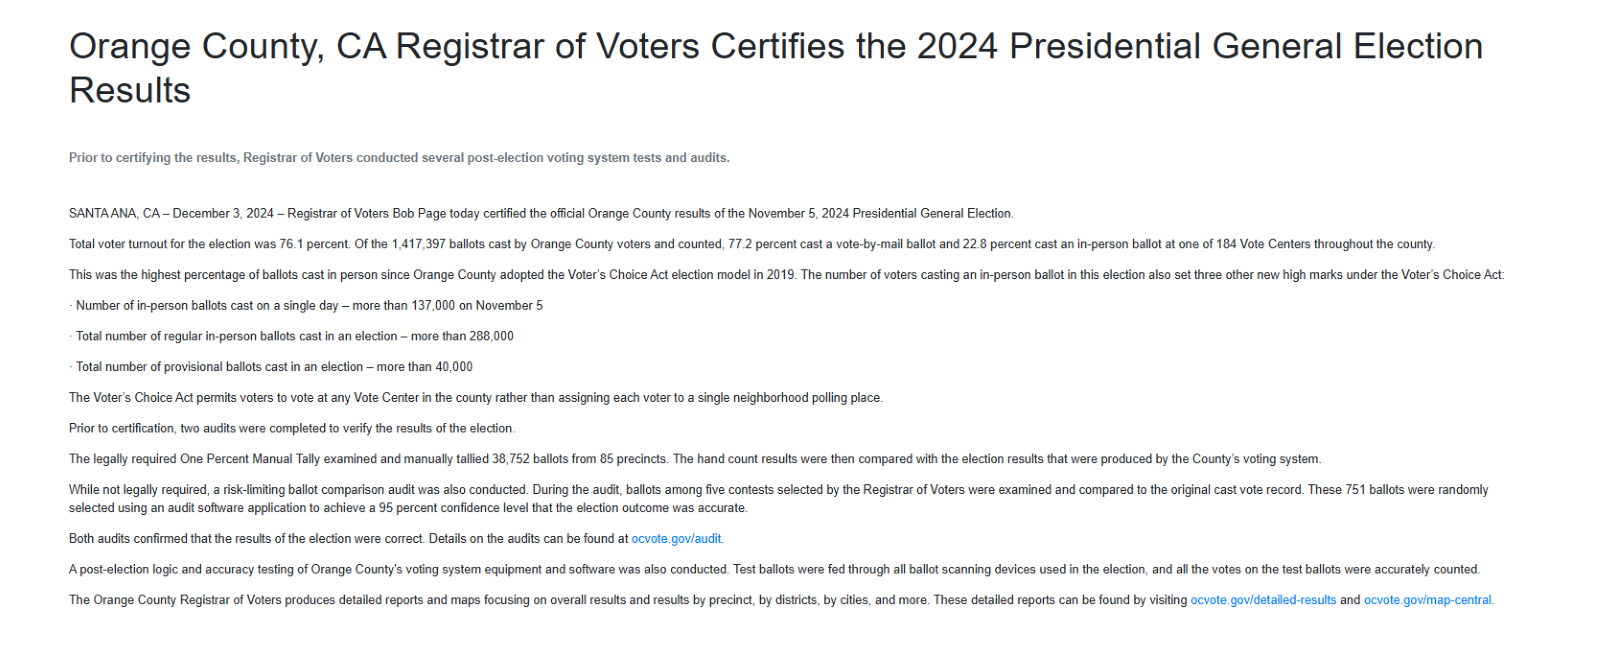Click the 'Prior to certification, two audits' line
Screen dimensions: 1600x660
291,429
